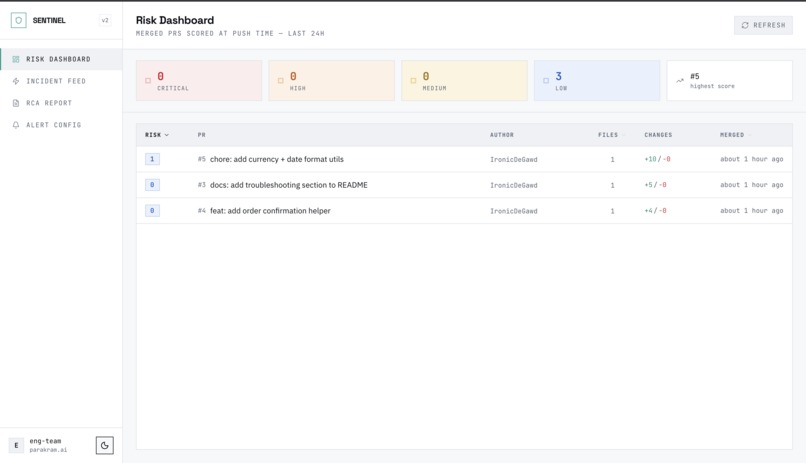Open the RCA Report sidebar item

pos(61,103)
